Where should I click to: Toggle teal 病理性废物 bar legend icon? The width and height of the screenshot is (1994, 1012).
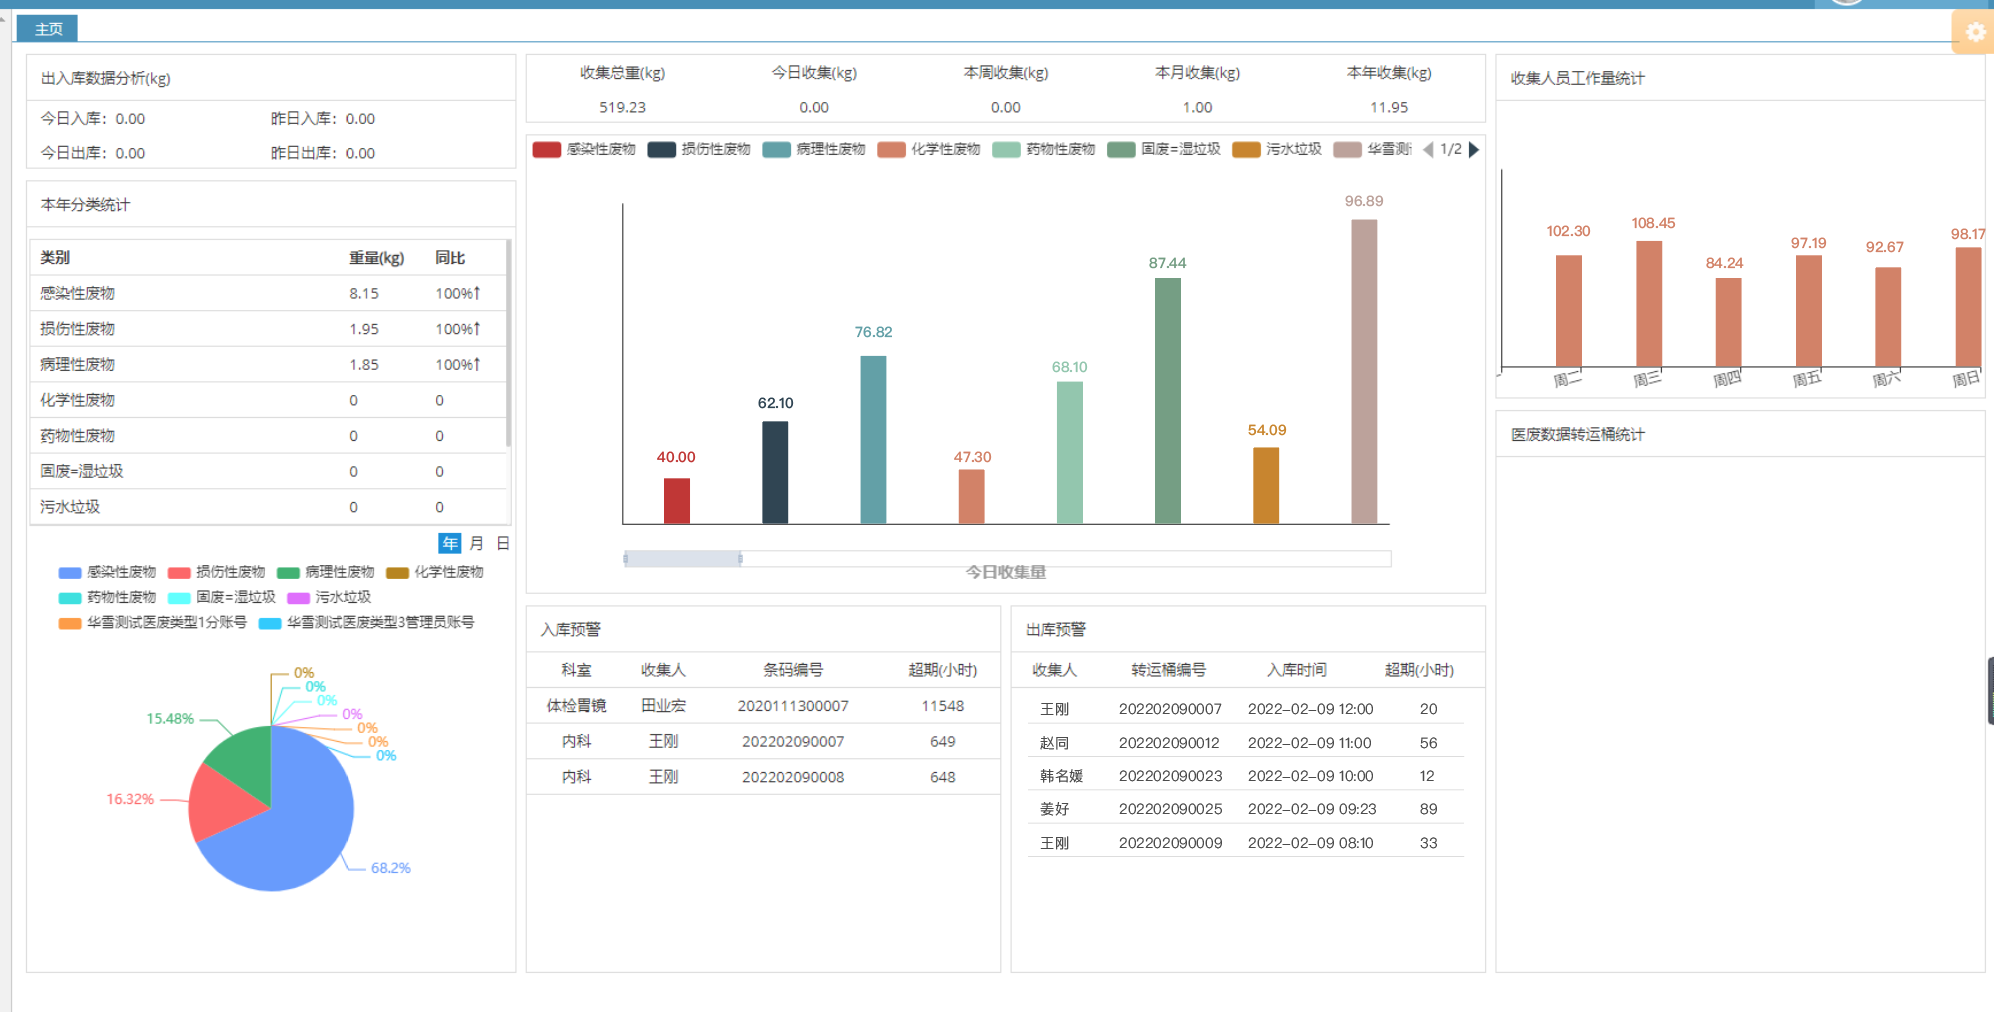coord(776,150)
